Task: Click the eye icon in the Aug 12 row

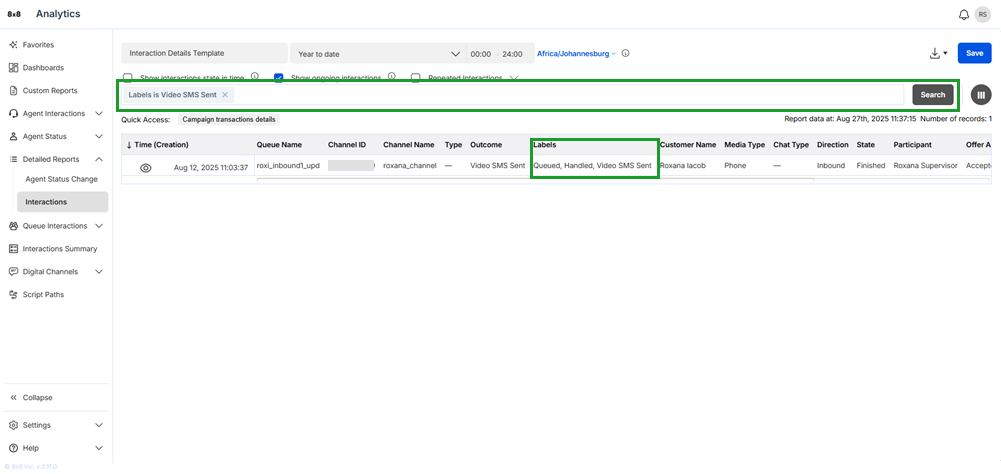Action: click(x=146, y=168)
